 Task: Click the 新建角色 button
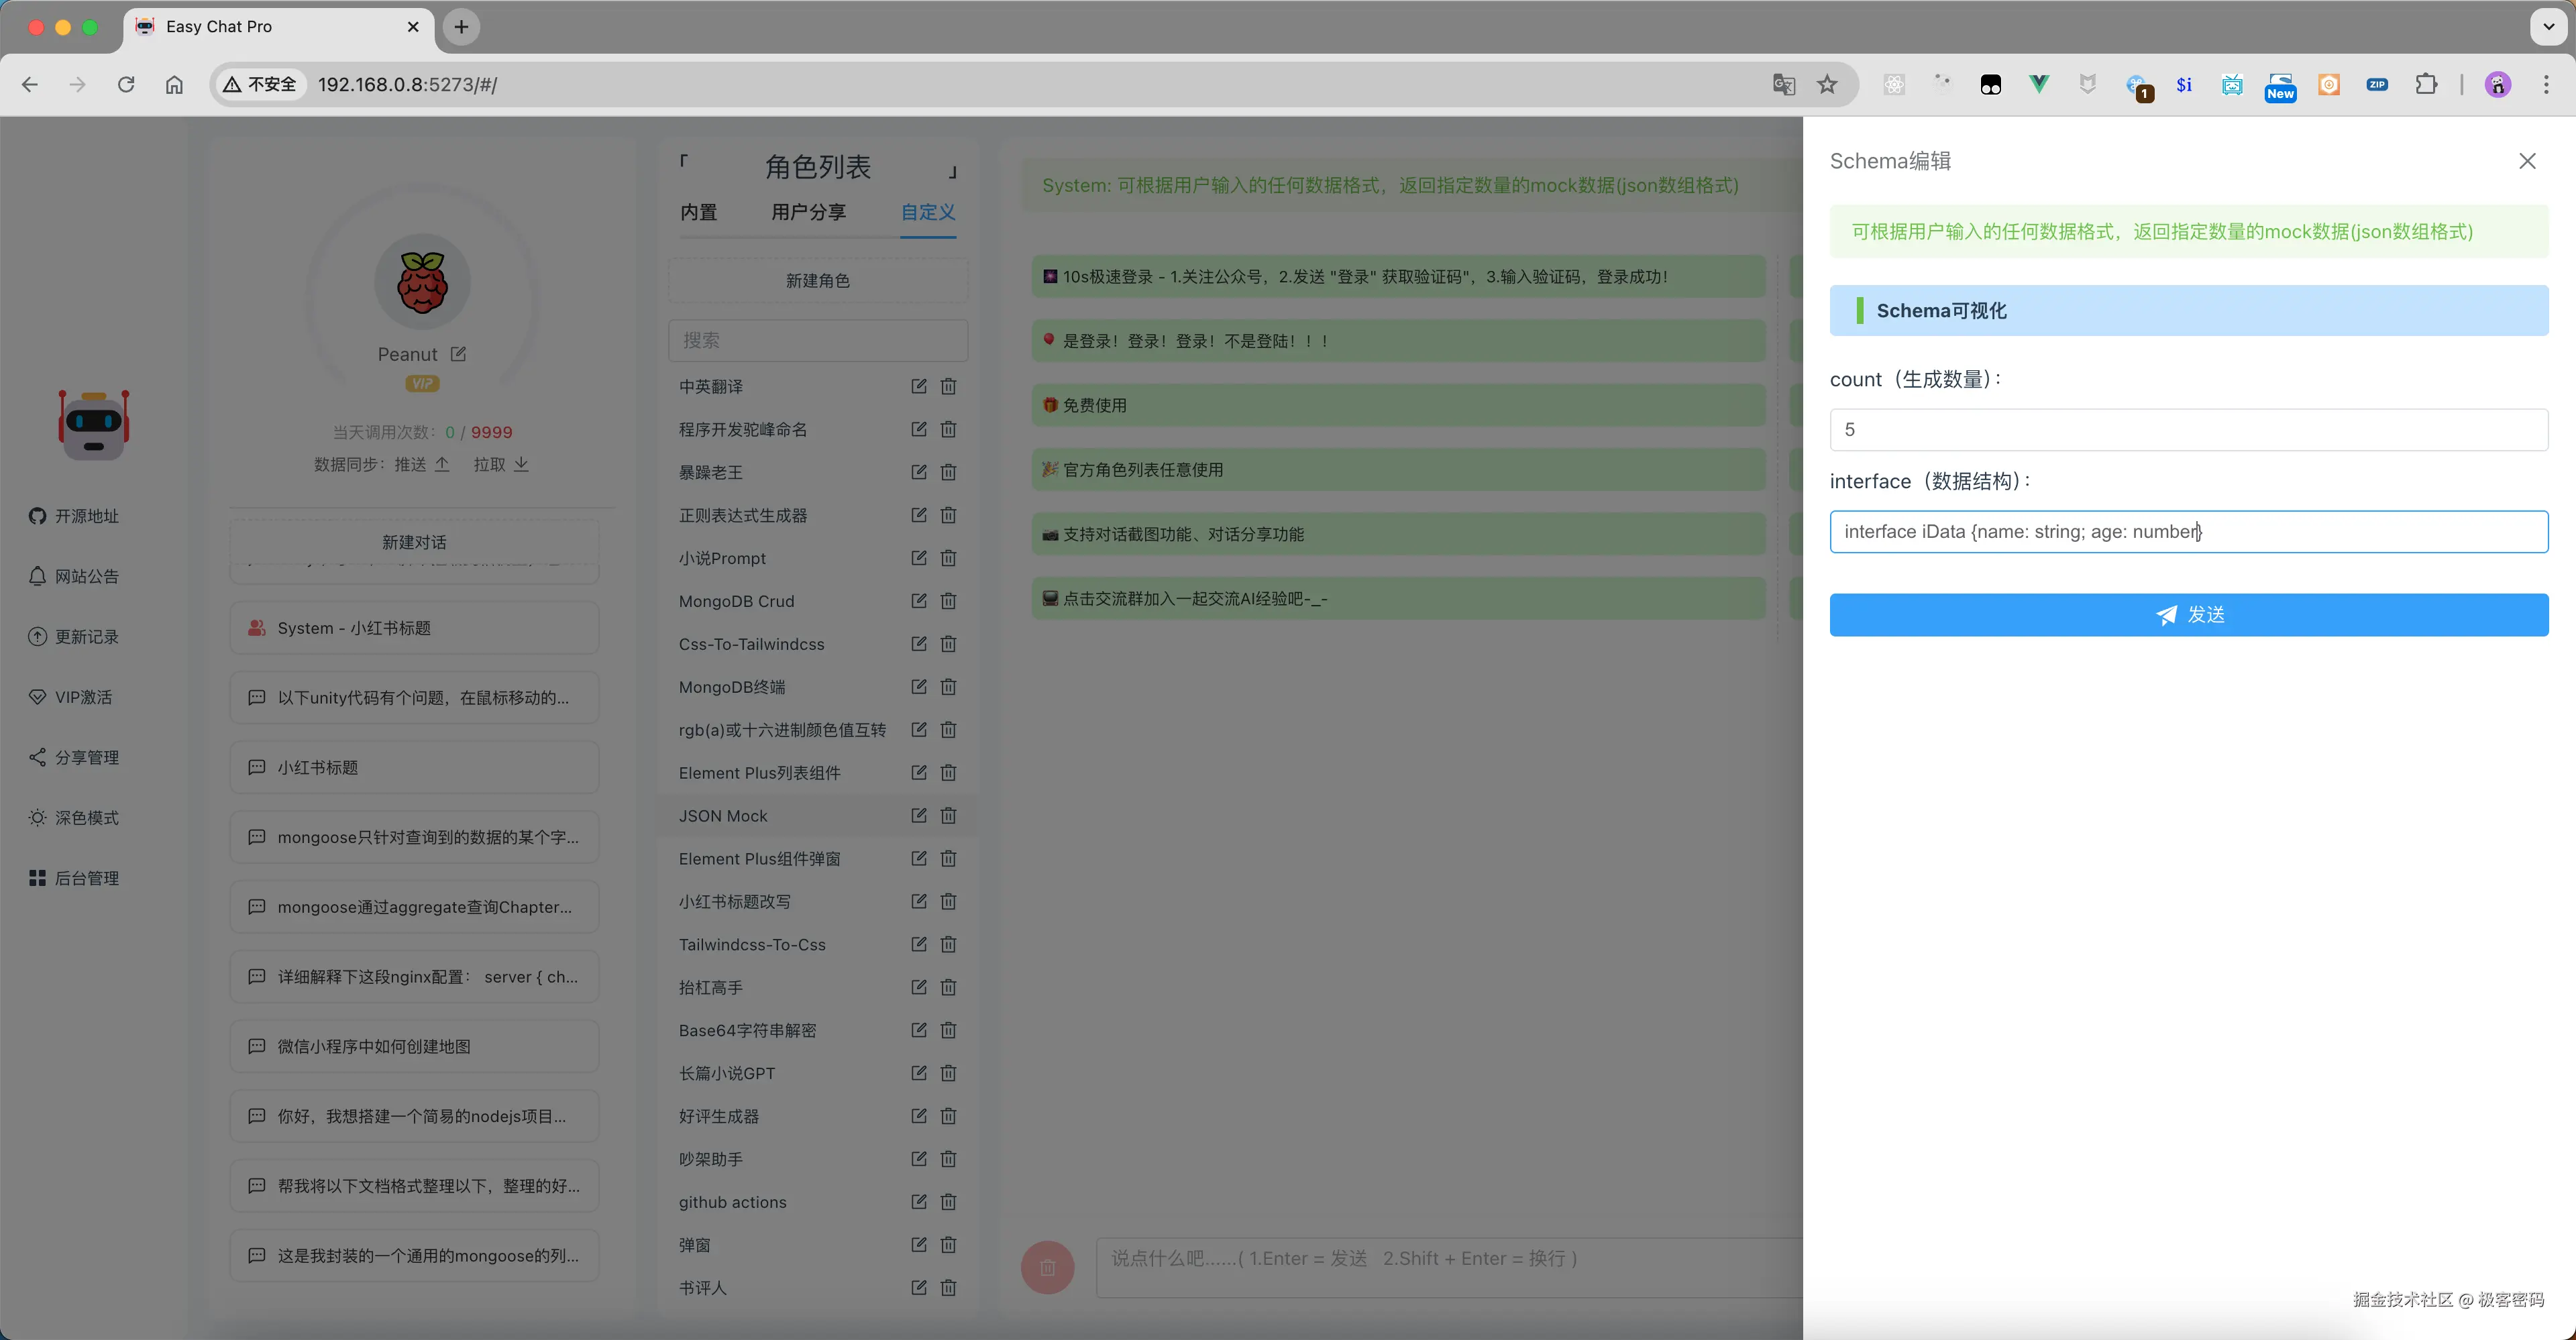817,281
